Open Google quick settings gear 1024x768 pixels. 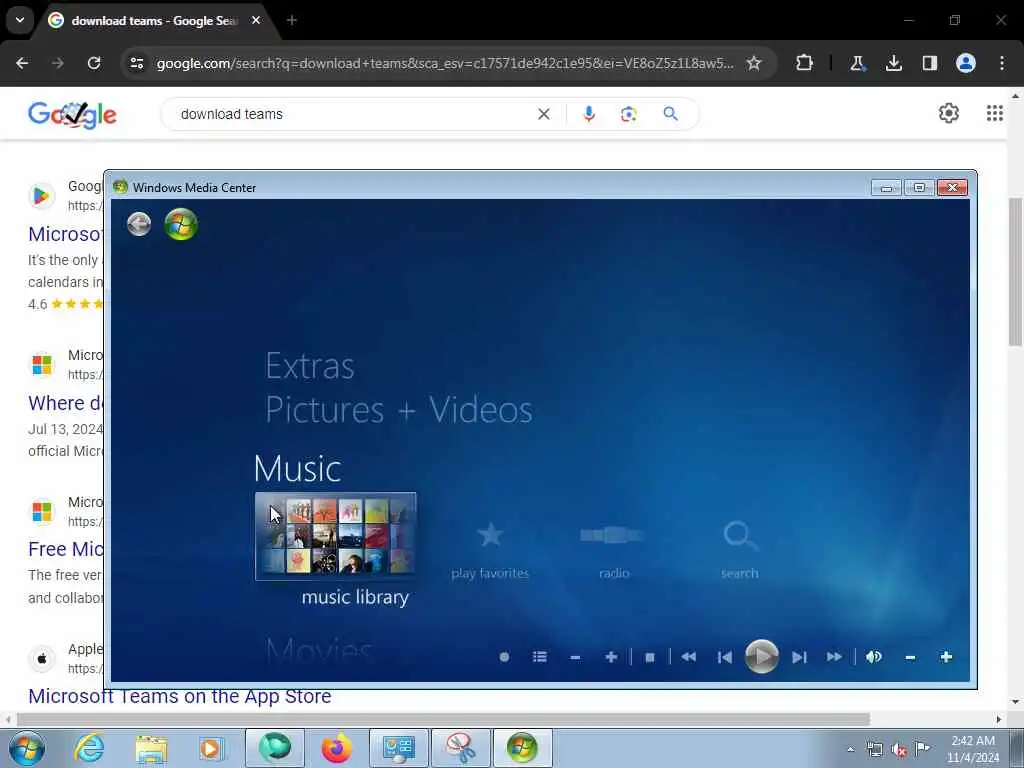[949, 113]
